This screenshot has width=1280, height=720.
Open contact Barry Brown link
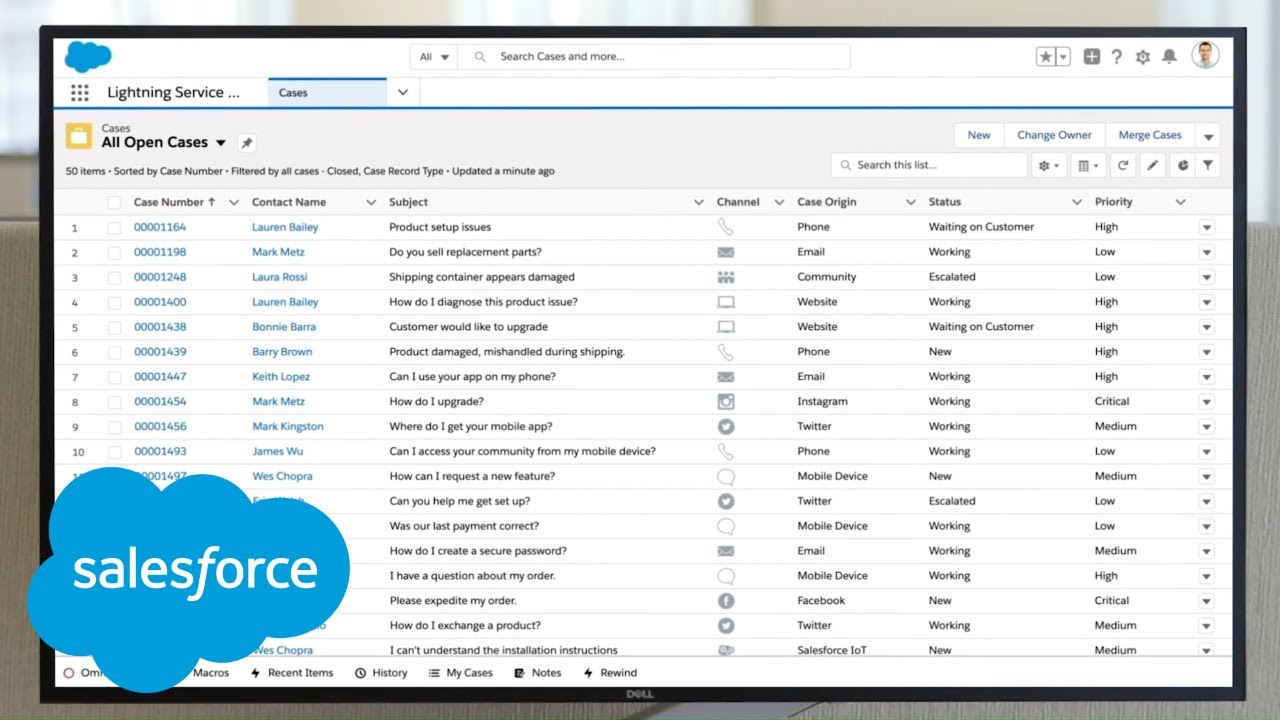pyautogui.click(x=282, y=352)
